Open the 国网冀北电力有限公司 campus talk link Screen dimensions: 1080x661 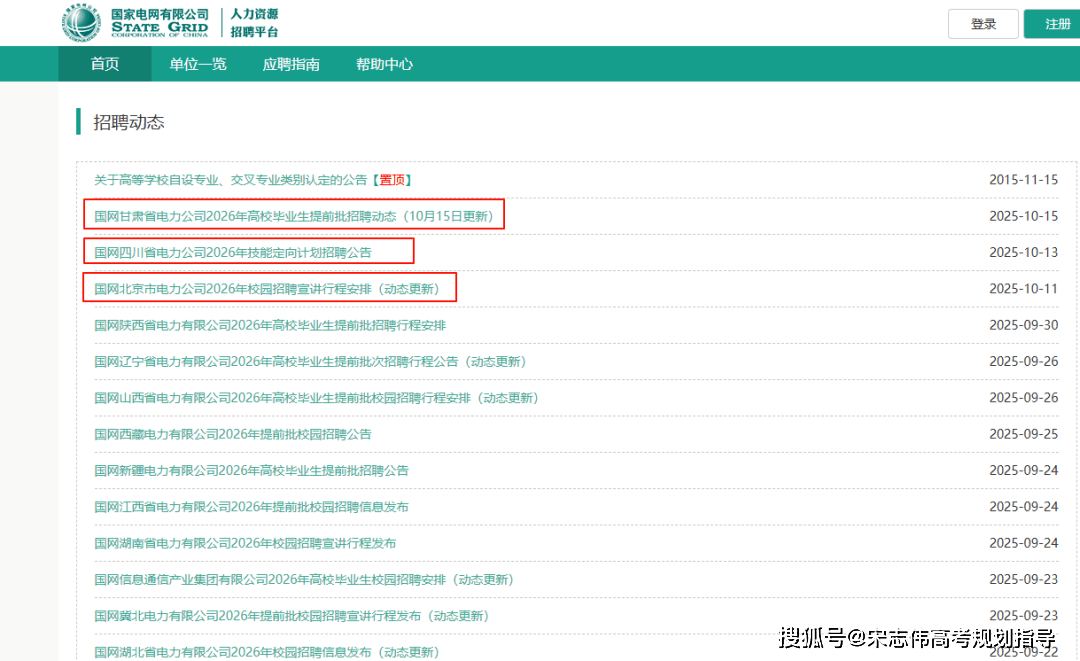[x=291, y=616]
